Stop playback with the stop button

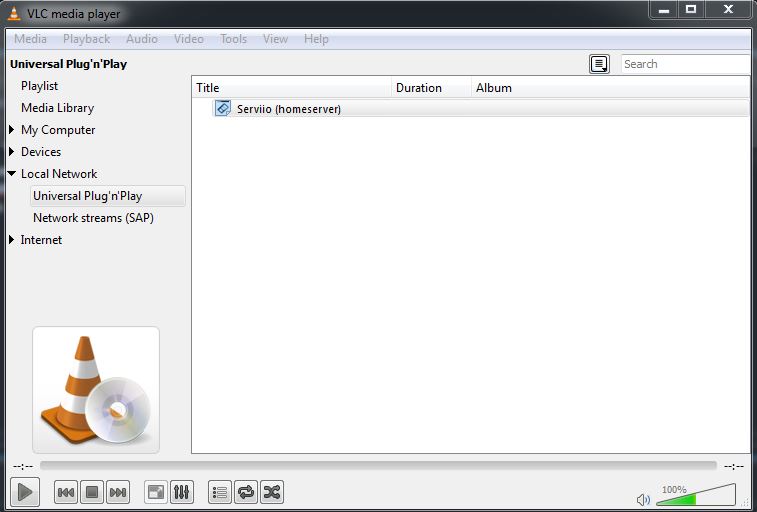[92, 492]
